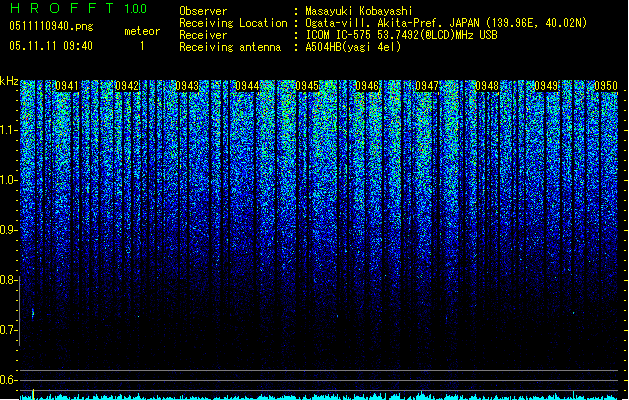Select the filename 0511110940.png

click(51, 26)
